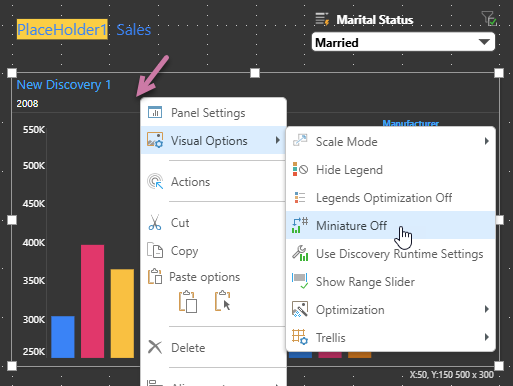Click the Delete X icon
The width and height of the screenshot is (513, 386).
[x=155, y=347]
